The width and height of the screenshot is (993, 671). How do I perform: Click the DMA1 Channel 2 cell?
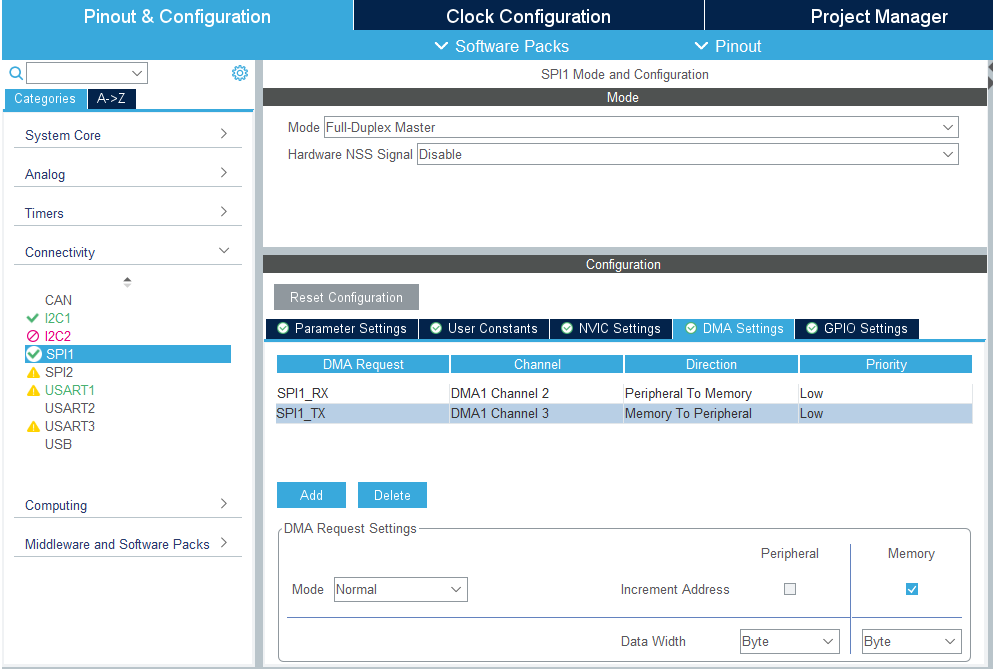click(536, 394)
